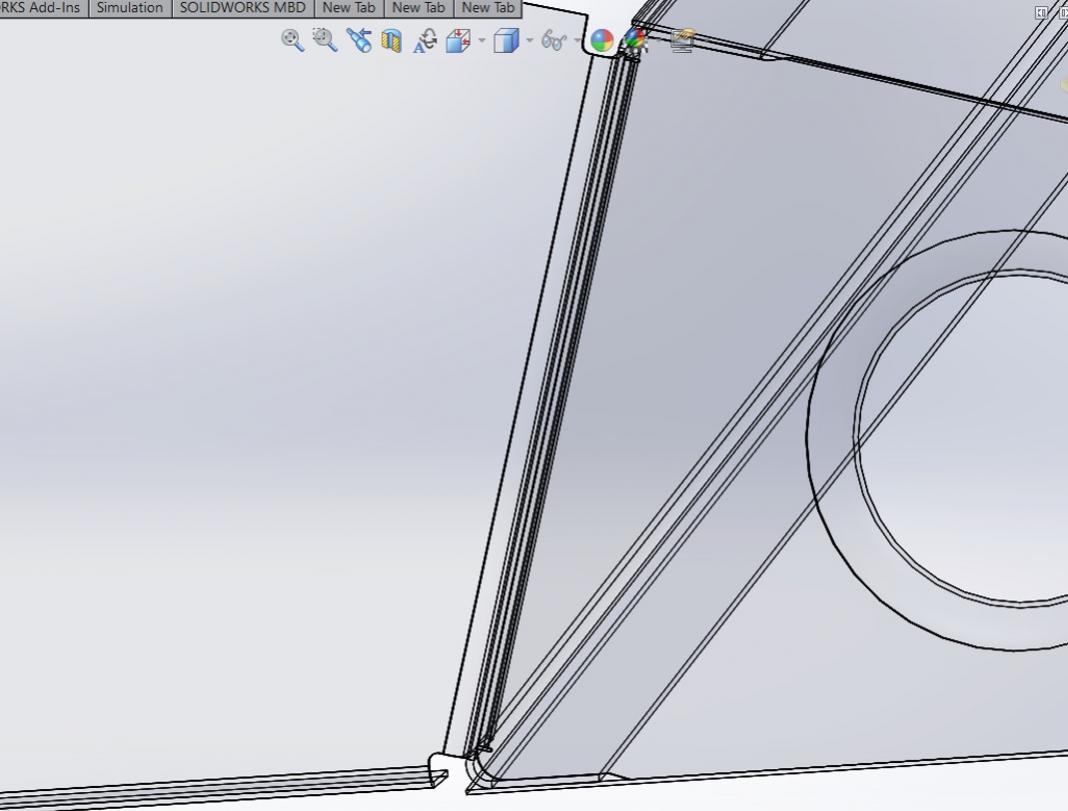Open the Simulation tab
The height and width of the screenshot is (811, 1068).
[x=130, y=8]
